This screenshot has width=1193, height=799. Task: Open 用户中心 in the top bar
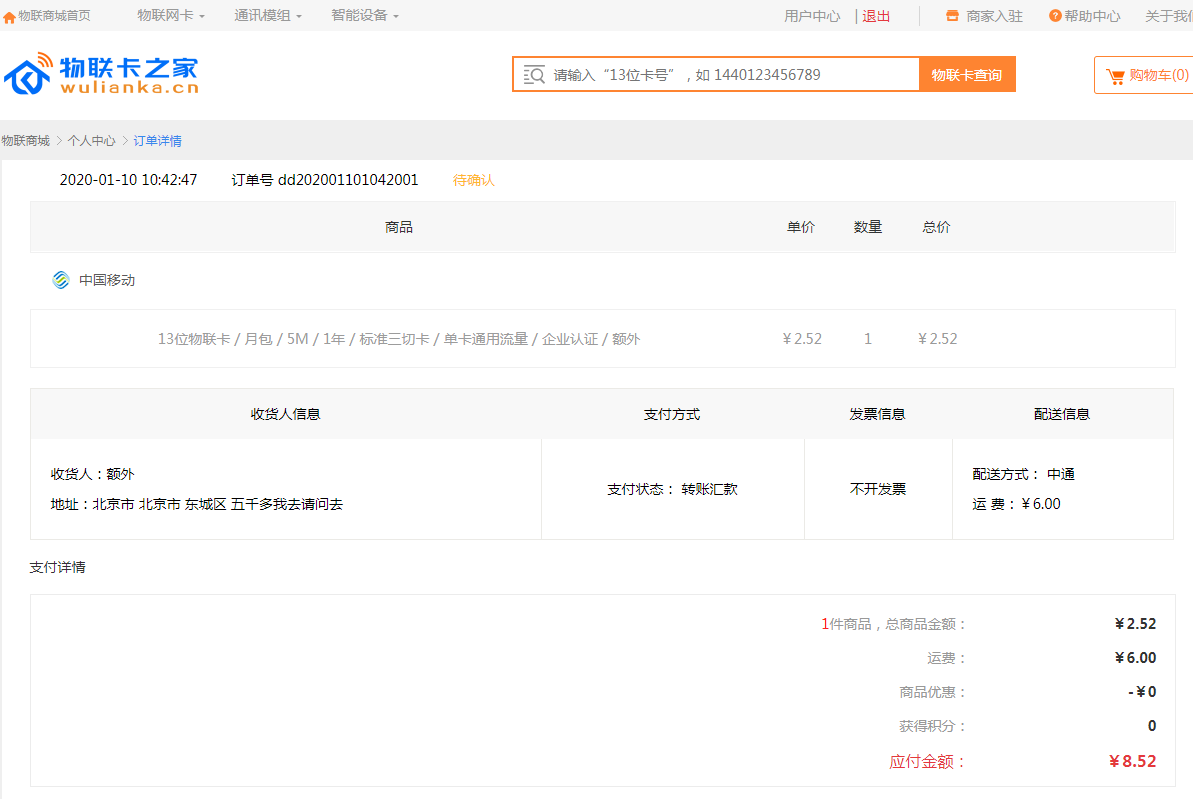point(812,16)
